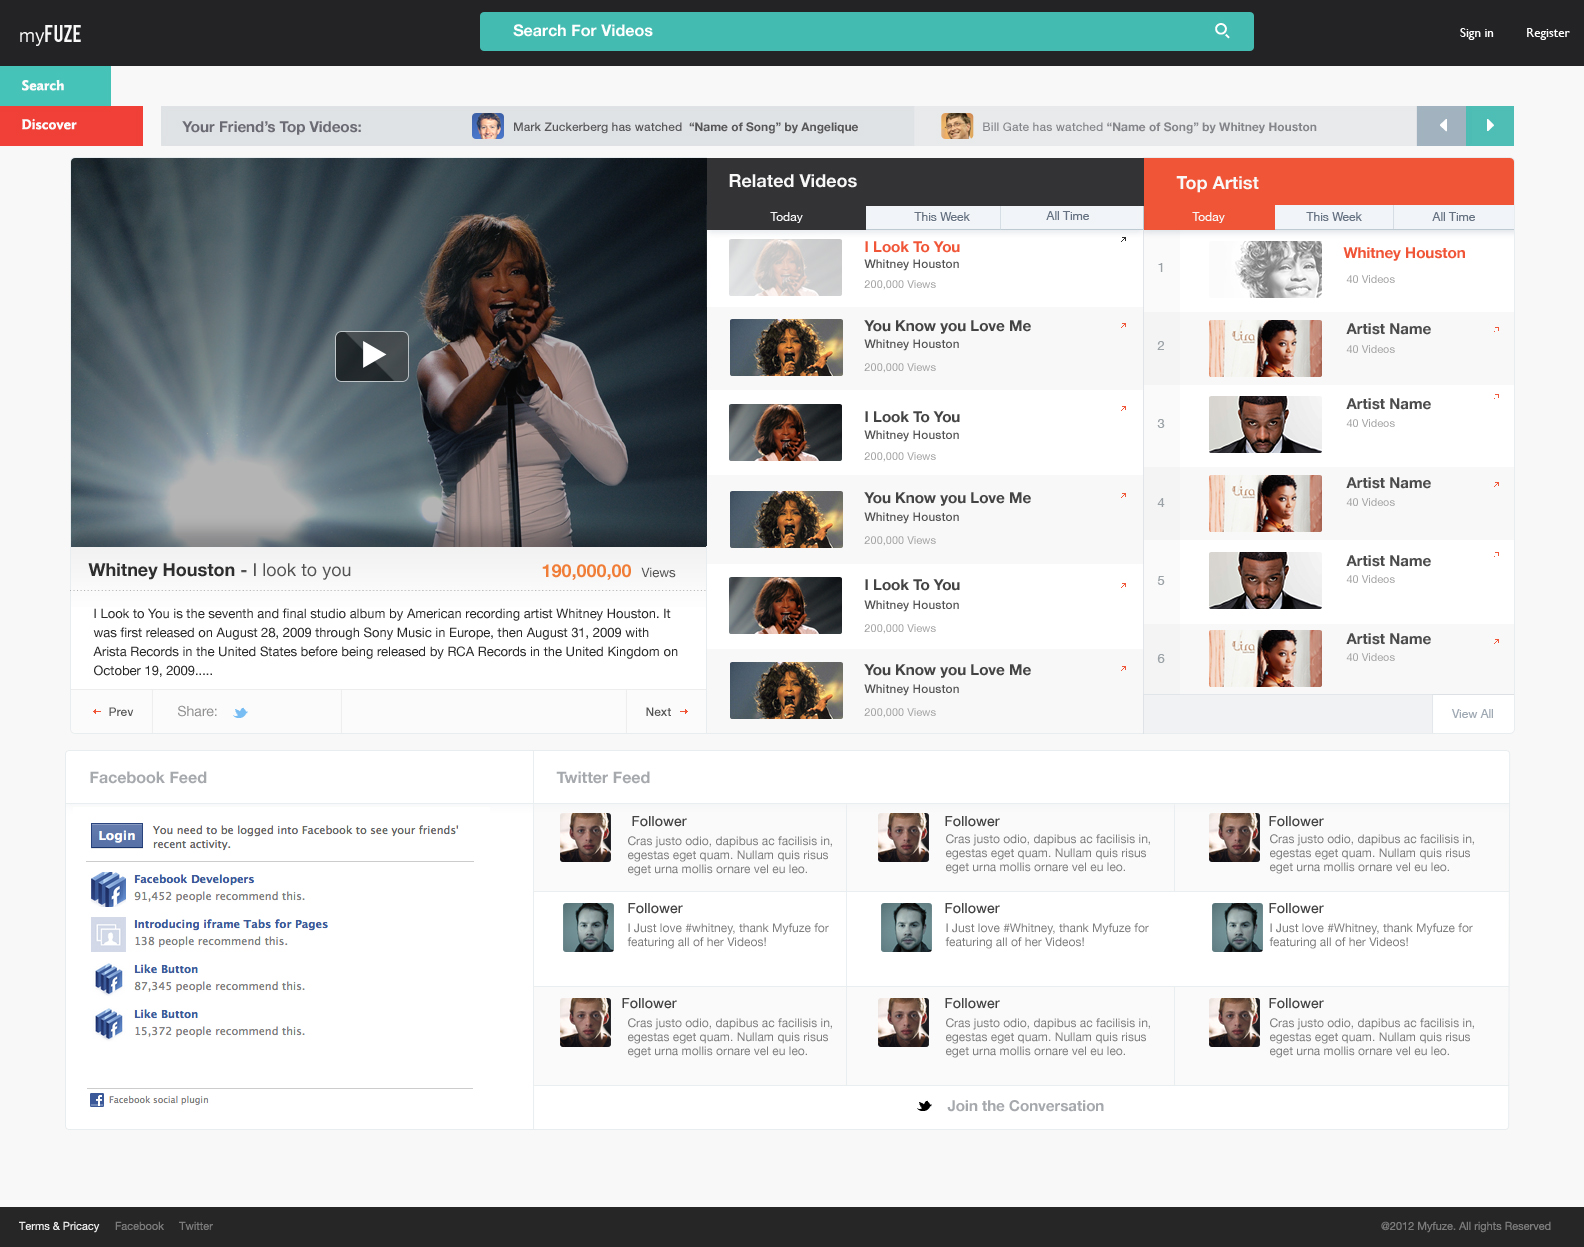Click Mark Zuckerberg's avatar
The image size is (1584, 1247).
(488, 126)
